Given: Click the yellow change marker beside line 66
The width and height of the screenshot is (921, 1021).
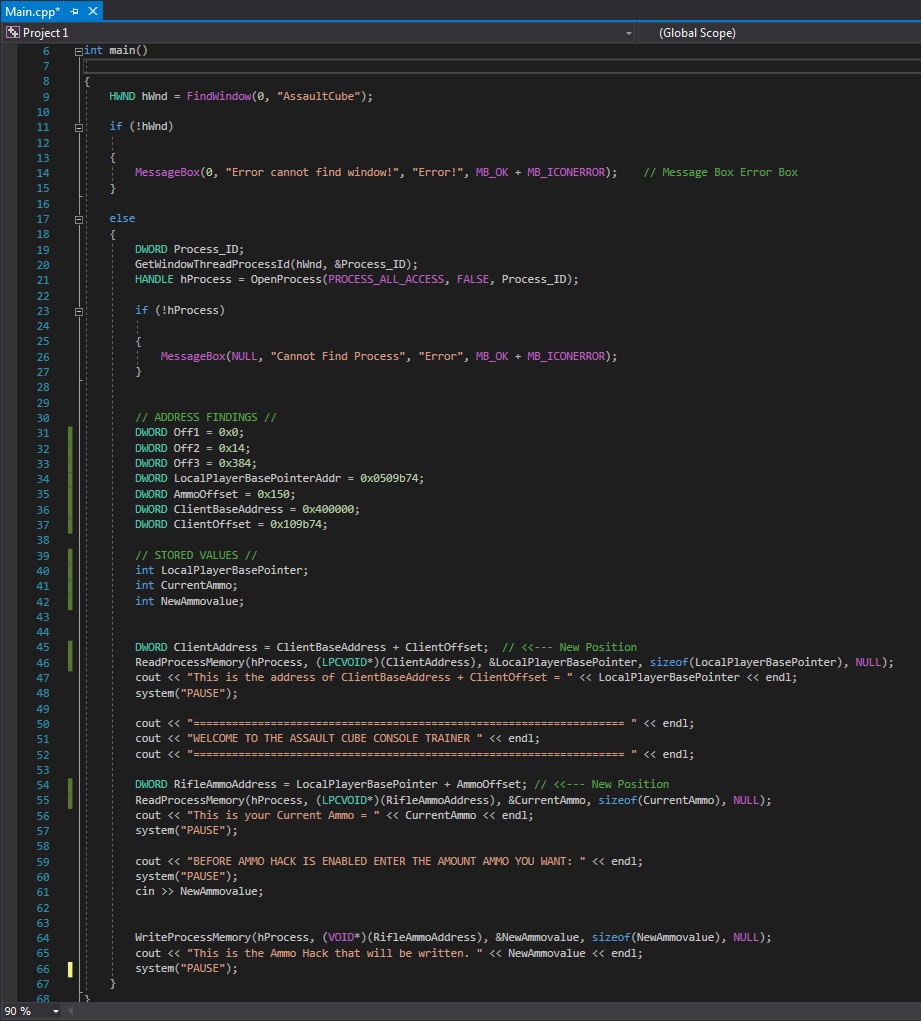Looking at the screenshot, I should pyautogui.click(x=68, y=967).
